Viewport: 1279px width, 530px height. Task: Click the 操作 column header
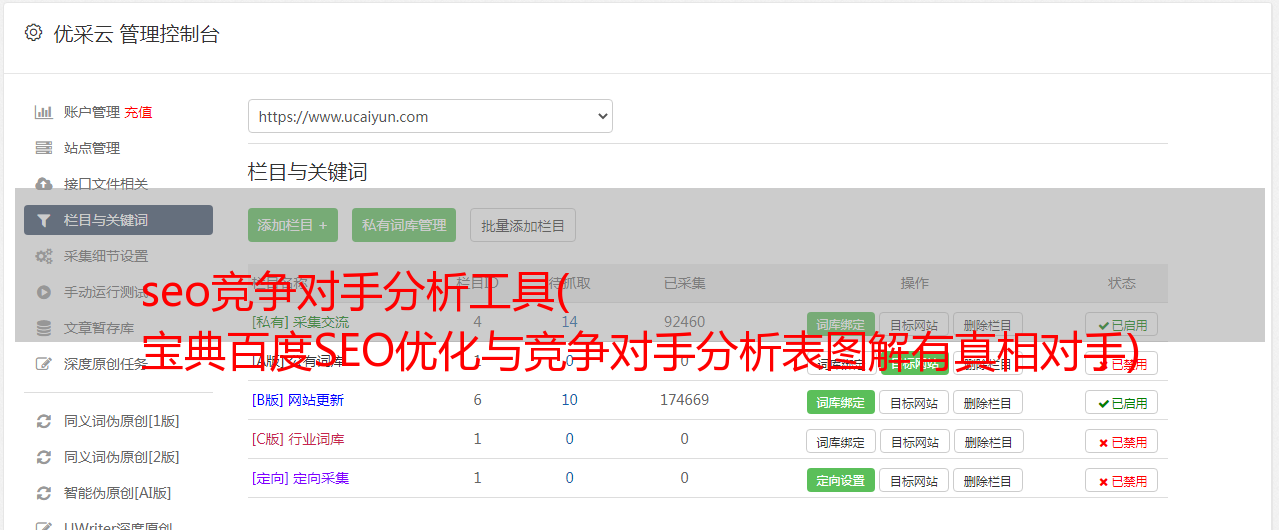pos(914,283)
